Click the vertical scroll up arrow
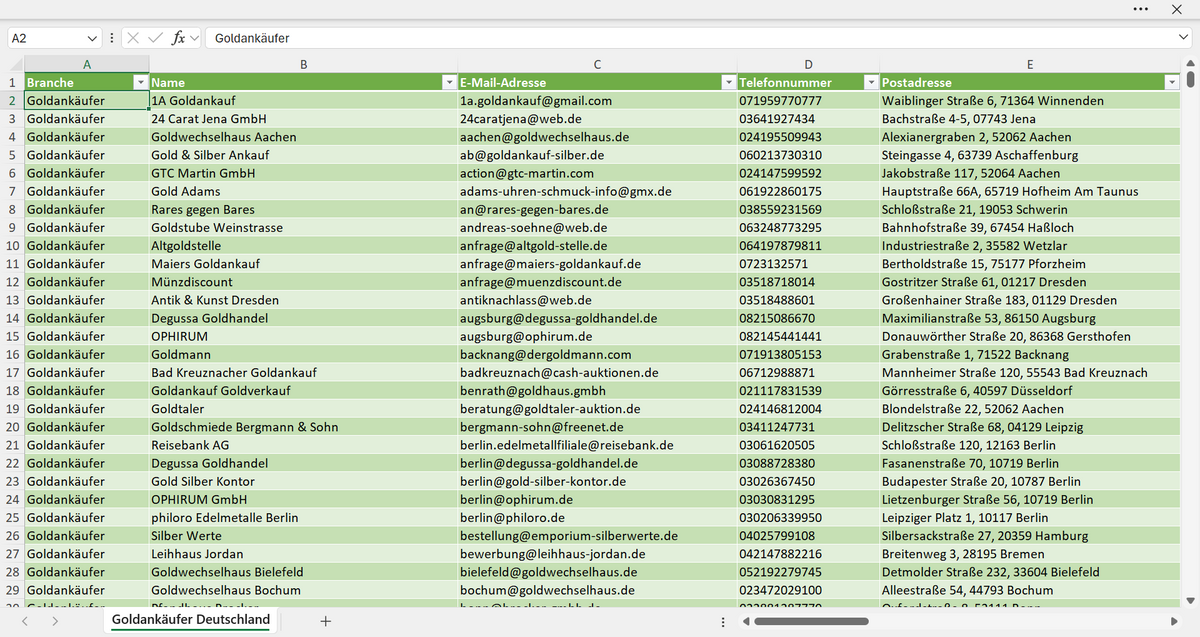The image size is (1200, 637). click(1190, 65)
